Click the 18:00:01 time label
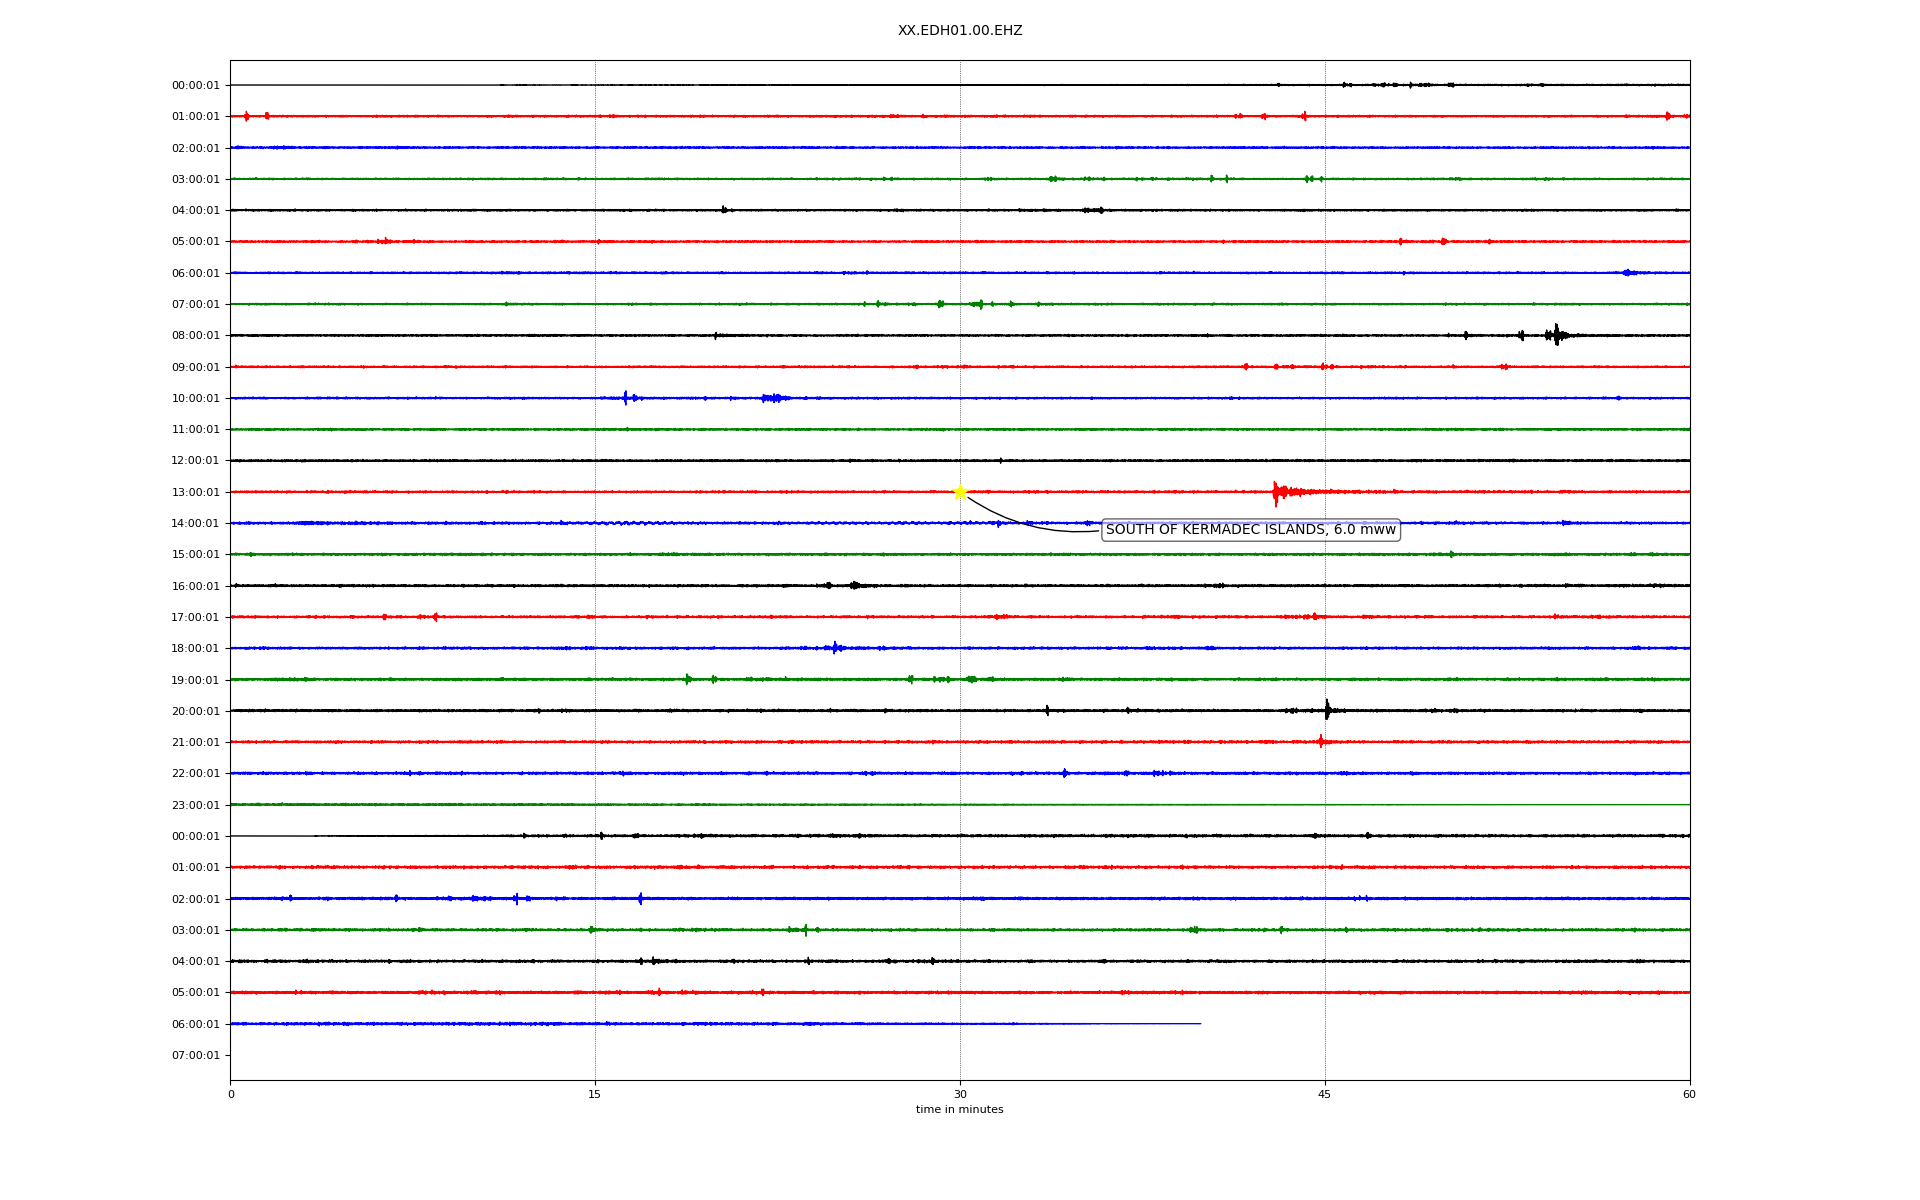The height and width of the screenshot is (1200, 1920). coord(195,648)
